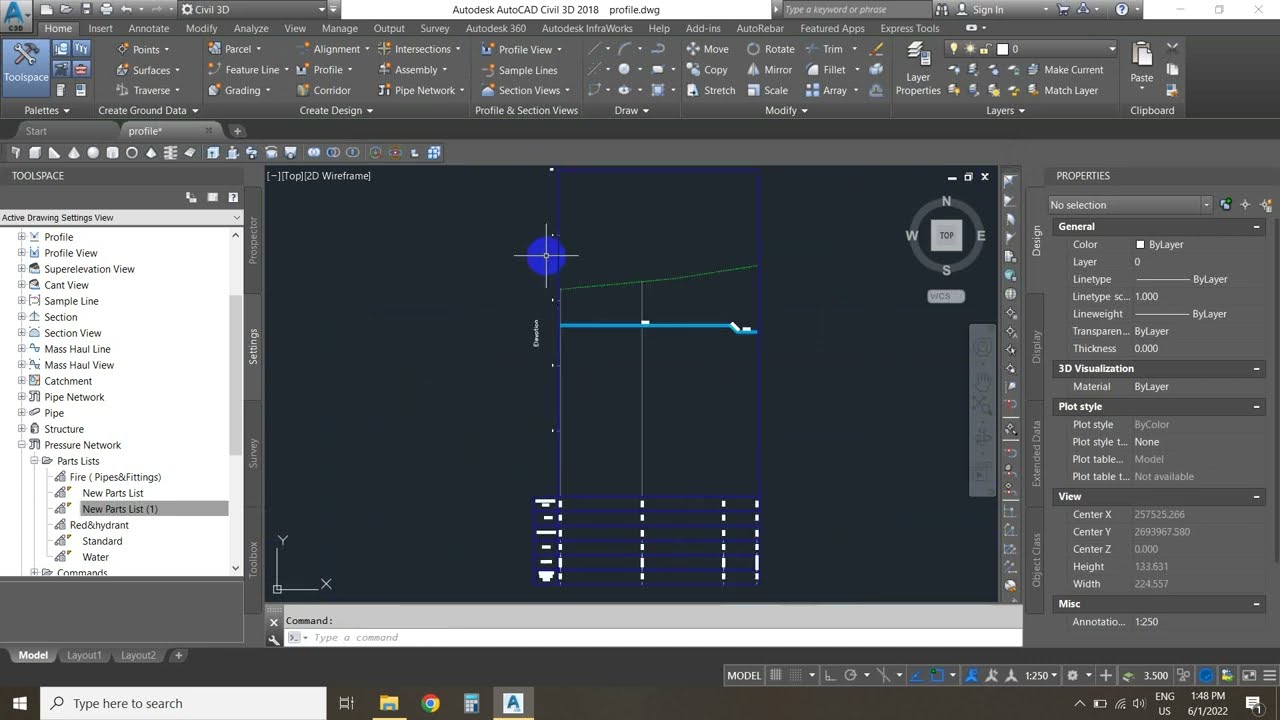The image size is (1280, 720).
Task: Collapse the Pressure Network node
Action: point(22,445)
